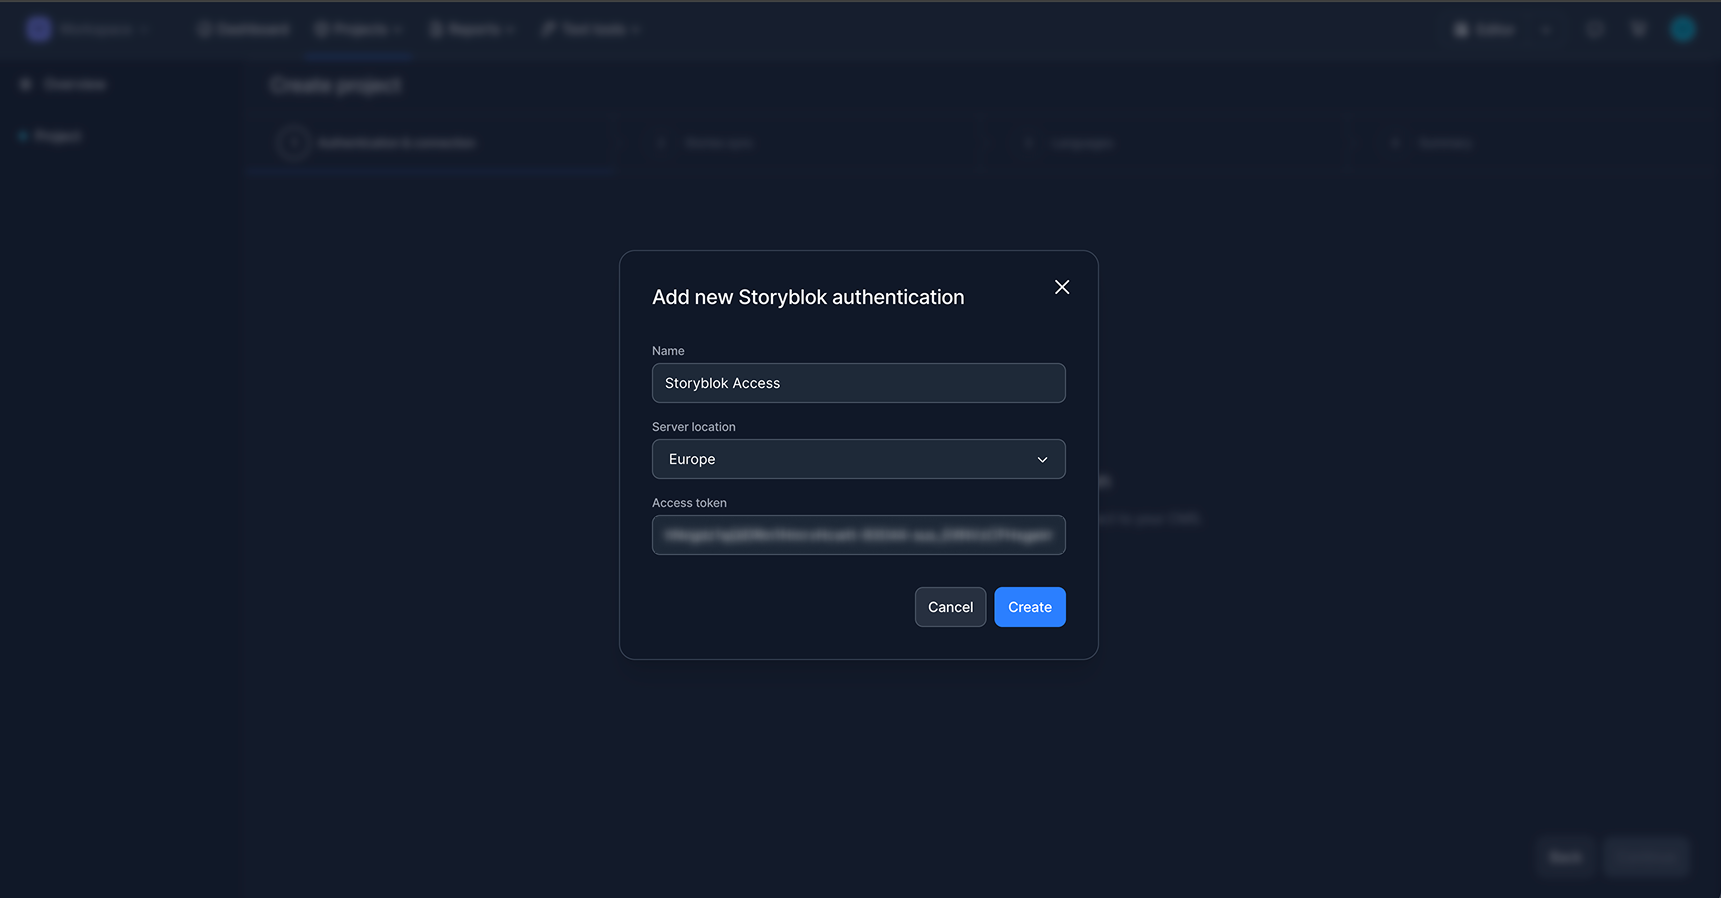Open the teal user avatar menu

tap(1683, 29)
